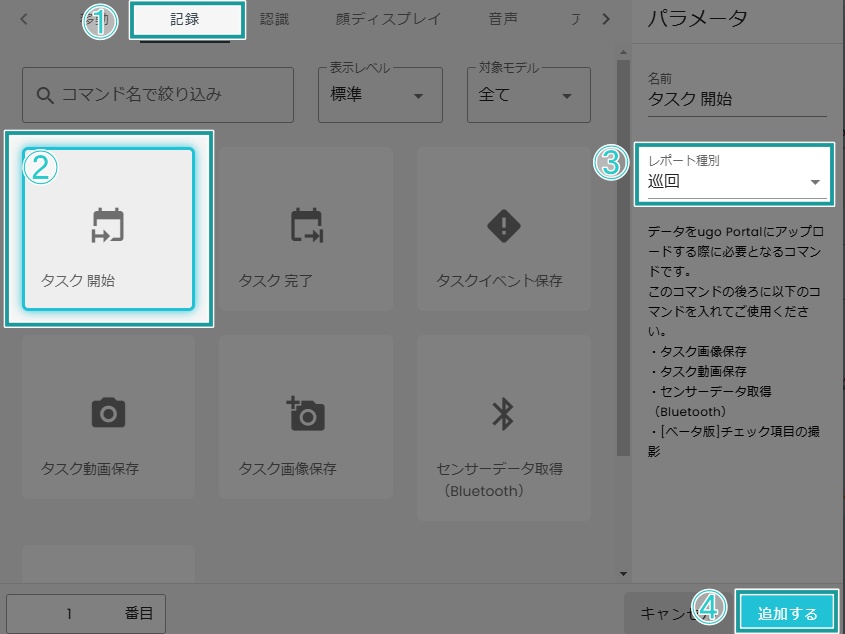This screenshot has height=634, width=845.
Task: Select the タスク画像保存 add-photo card
Action: coord(306,417)
